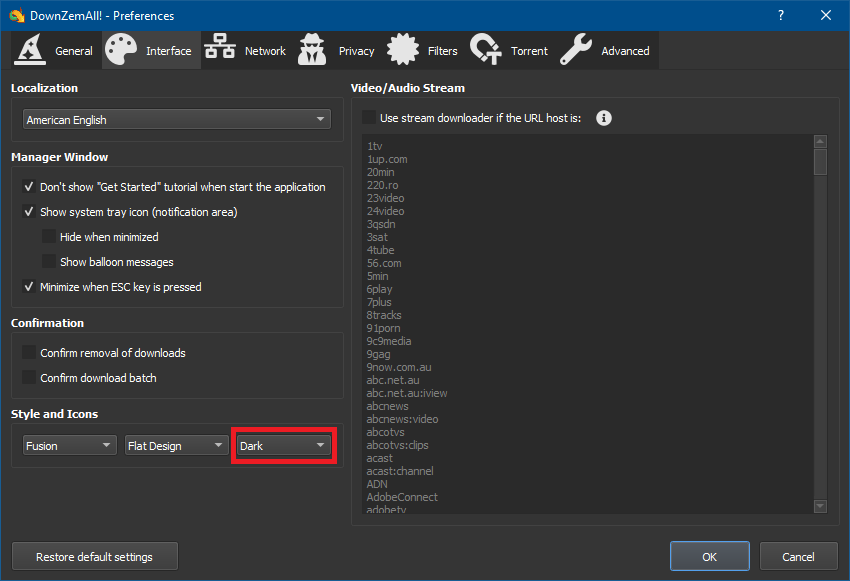Click the stream downloader info icon
850x581 pixels.
(604, 118)
